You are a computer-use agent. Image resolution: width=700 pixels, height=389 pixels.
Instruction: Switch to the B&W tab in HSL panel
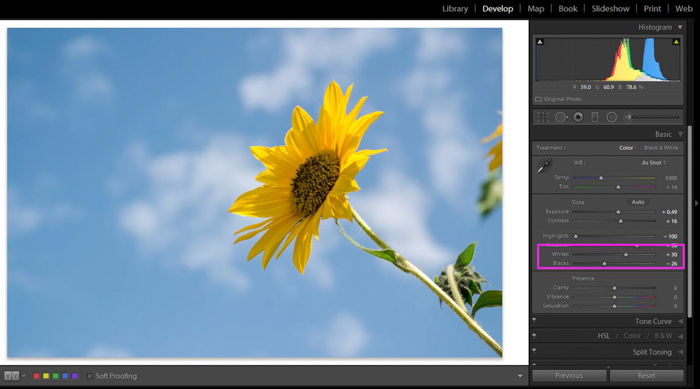pyautogui.click(x=663, y=336)
